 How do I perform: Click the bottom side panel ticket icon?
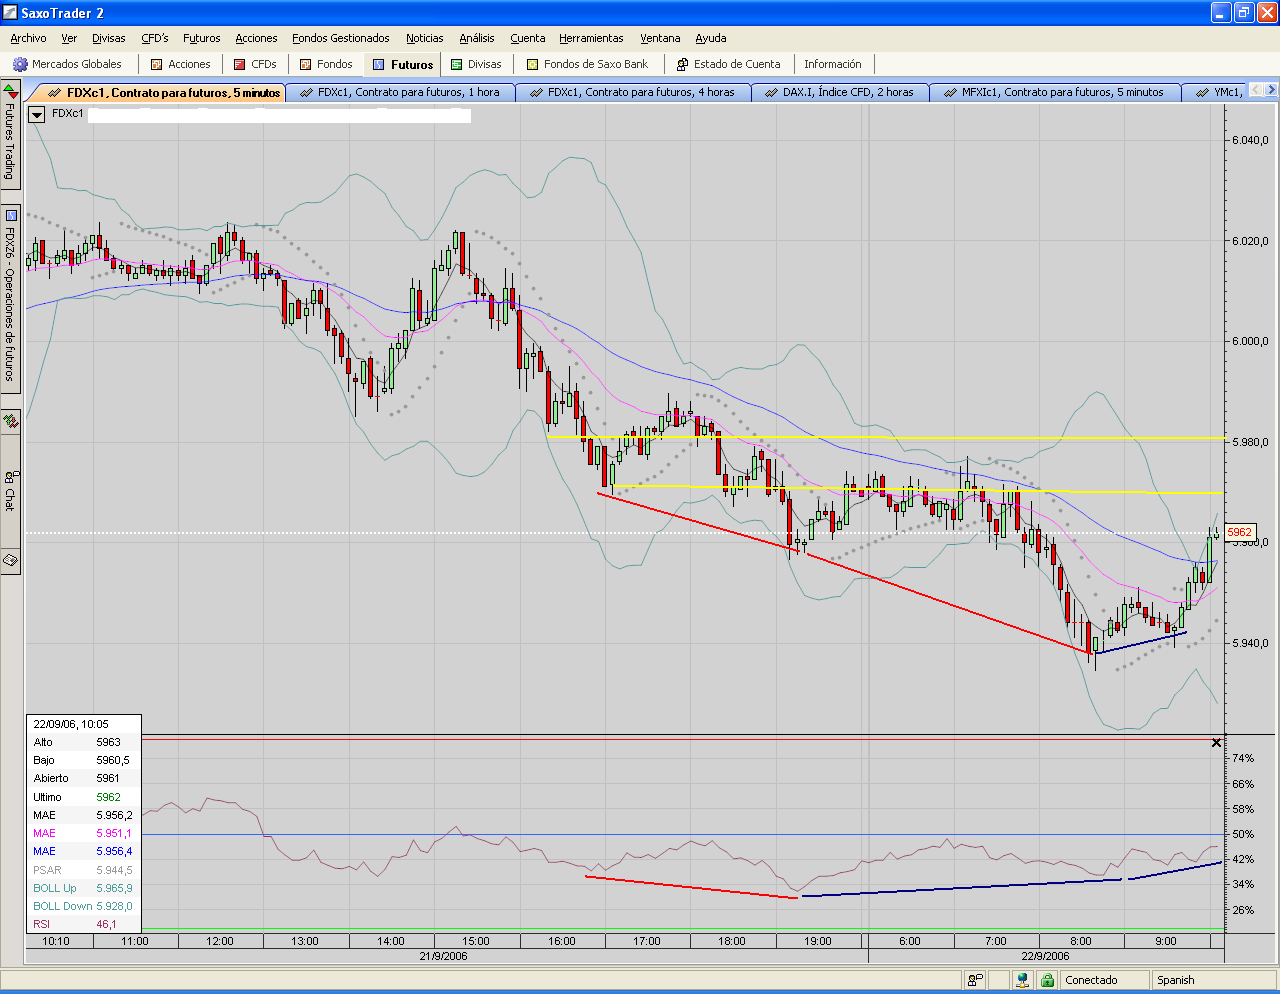[10, 560]
